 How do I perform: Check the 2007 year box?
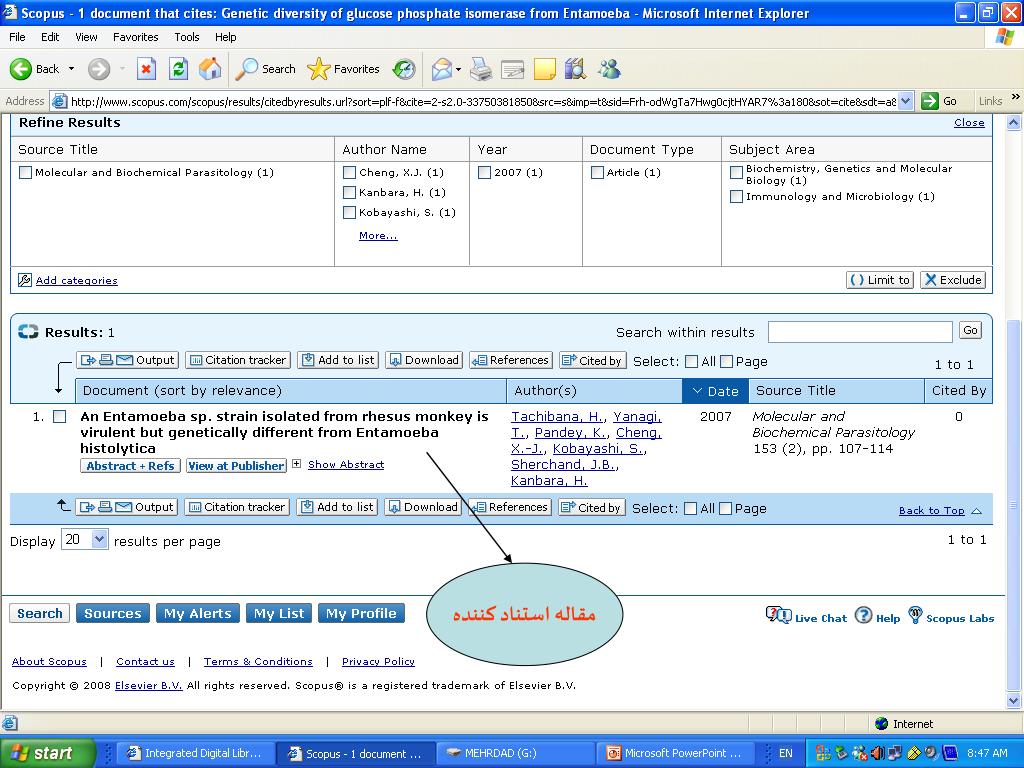(x=485, y=172)
